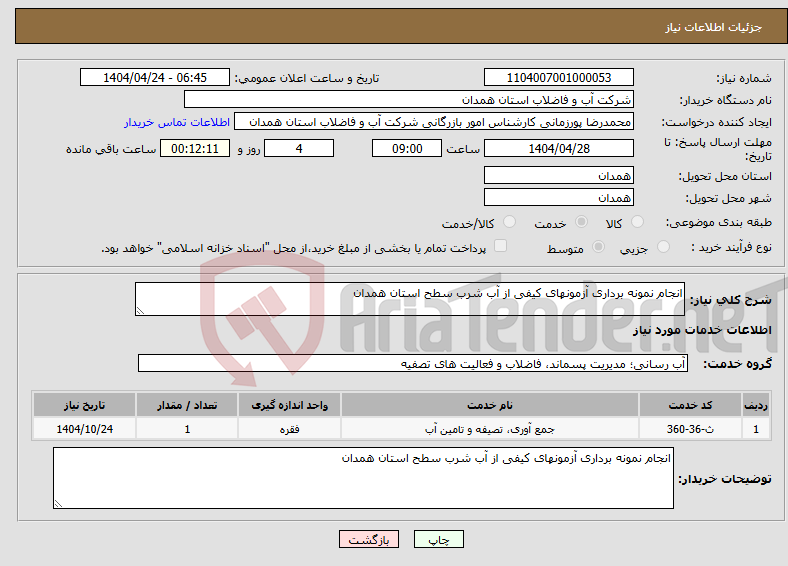This screenshot has height=566, width=788.
Task: Click the استان محل تحویل field
Action: point(558,175)
